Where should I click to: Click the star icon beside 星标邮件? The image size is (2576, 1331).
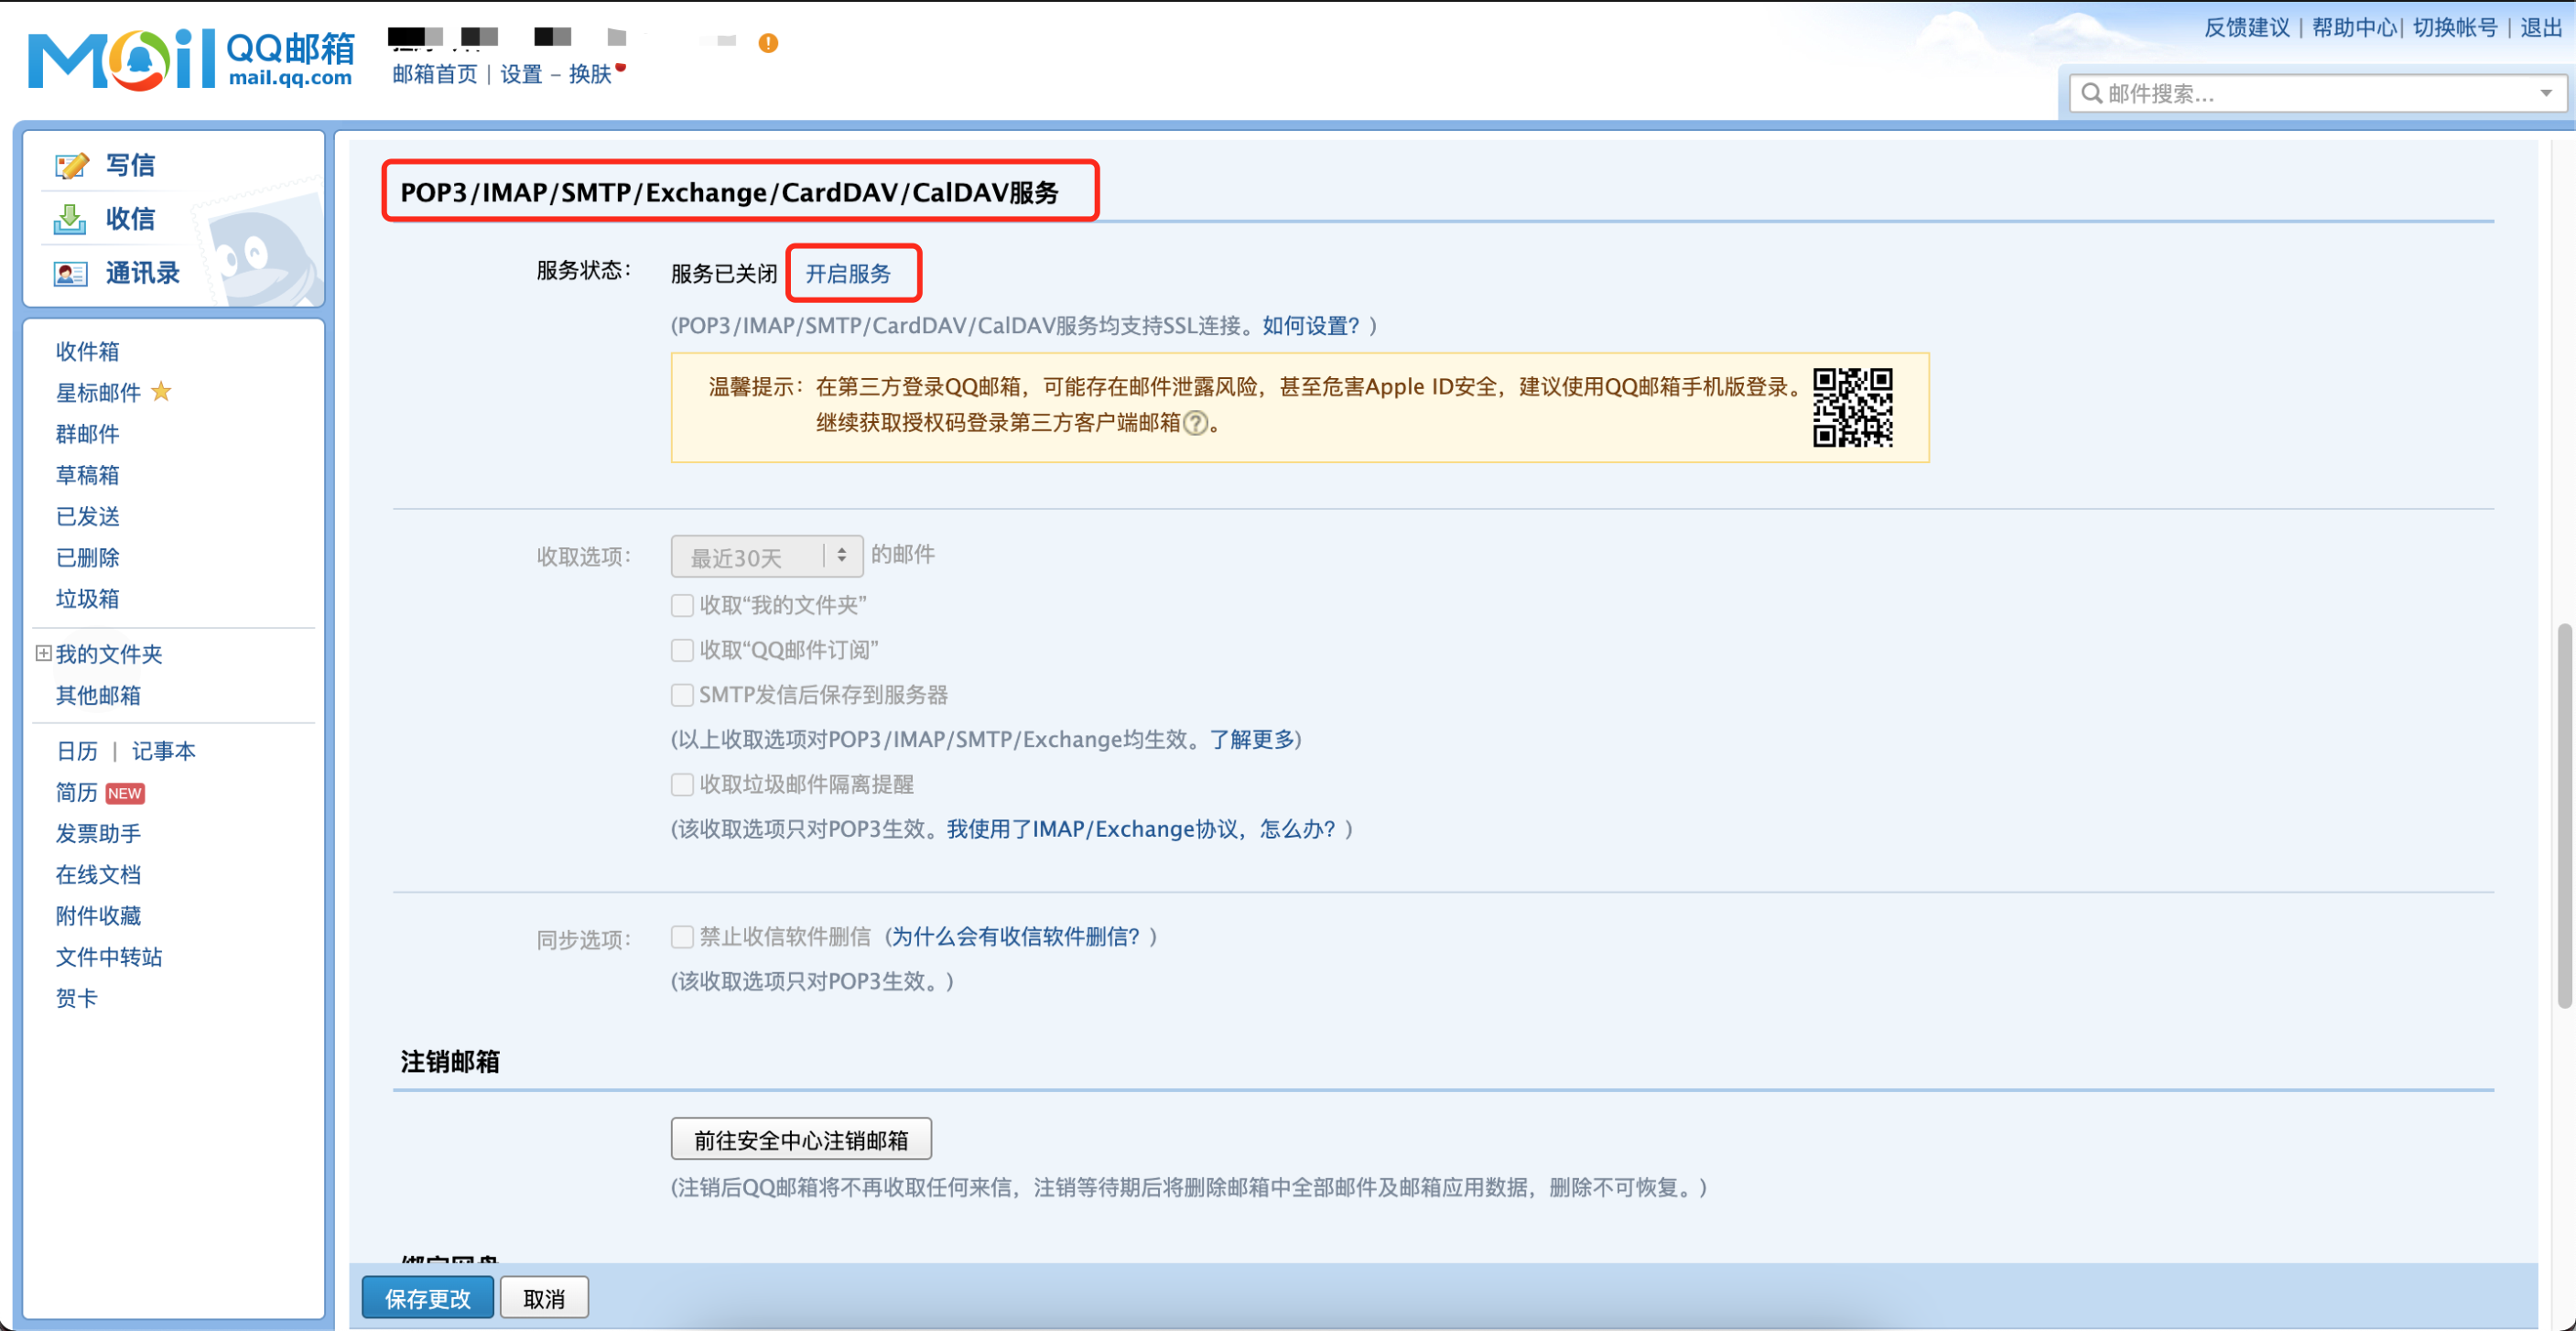coord(161,392)
